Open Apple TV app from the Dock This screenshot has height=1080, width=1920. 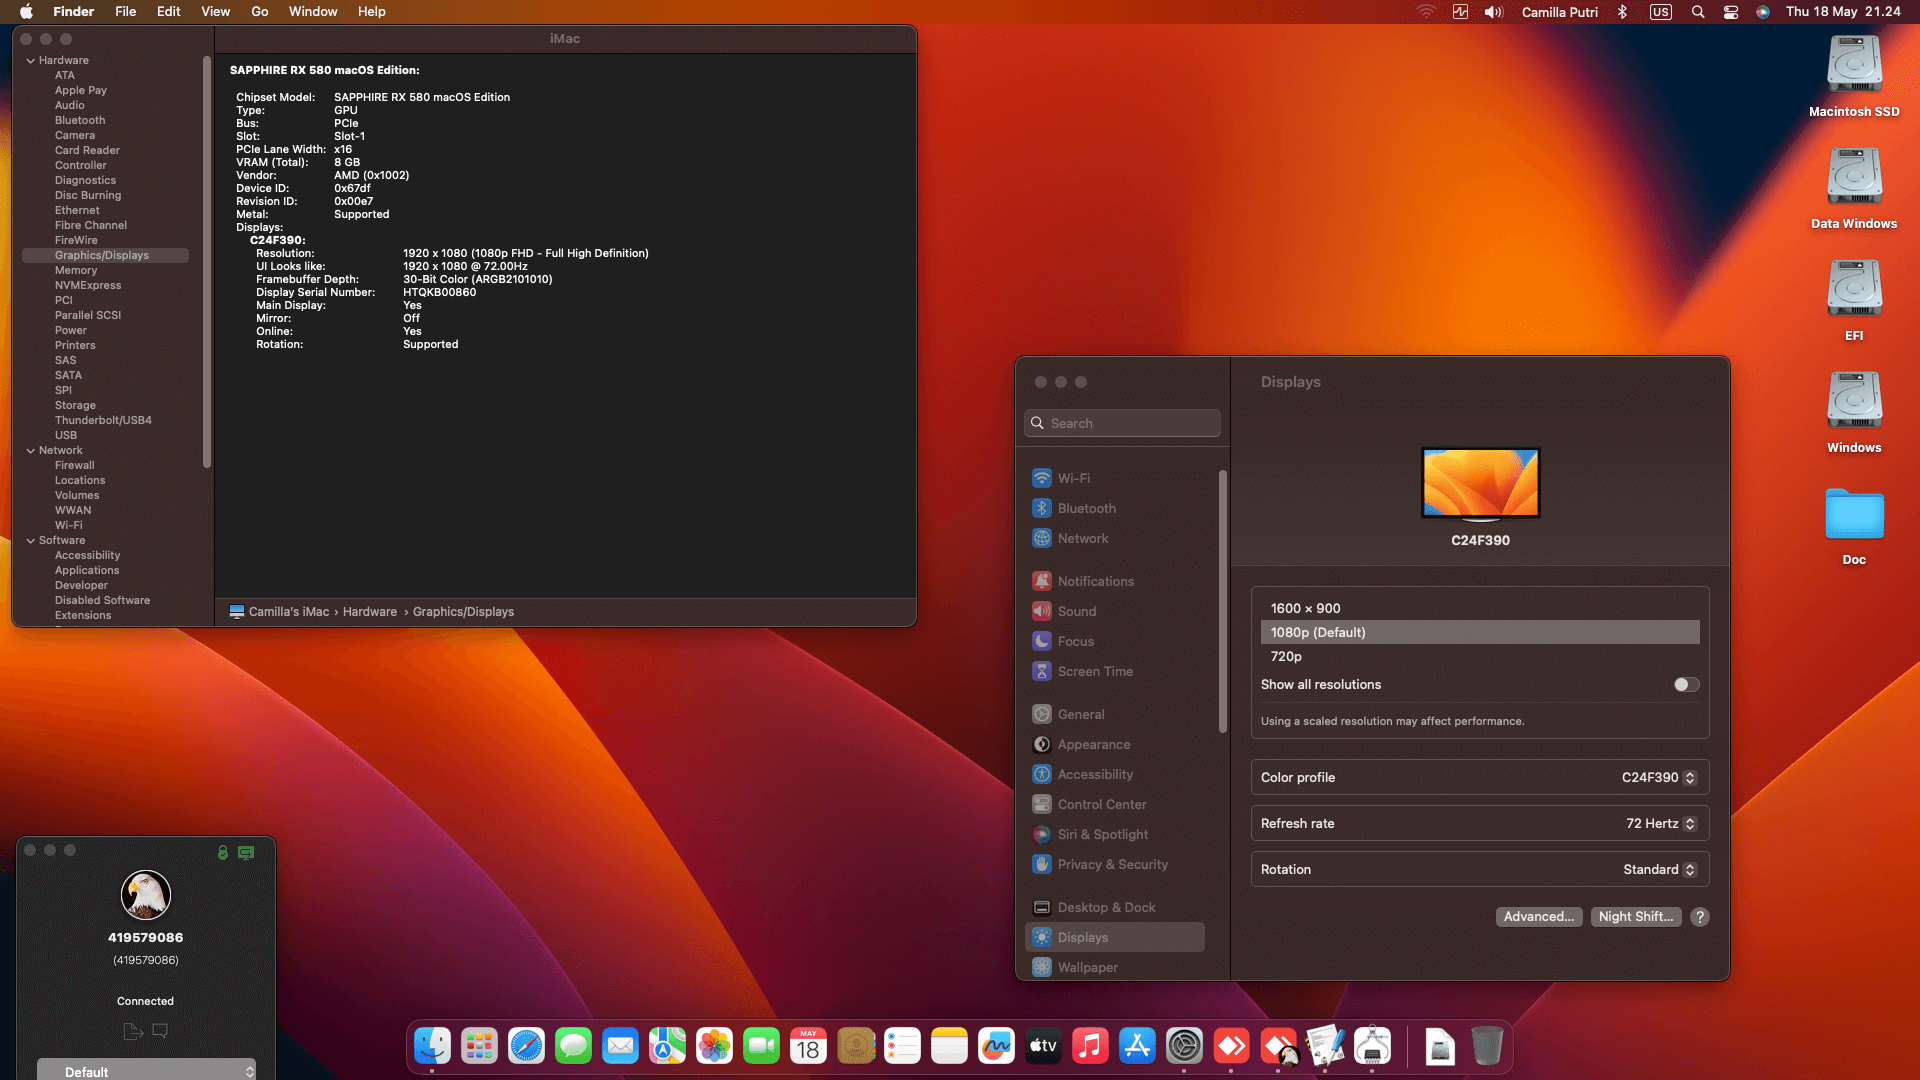coord(1043,1046)
